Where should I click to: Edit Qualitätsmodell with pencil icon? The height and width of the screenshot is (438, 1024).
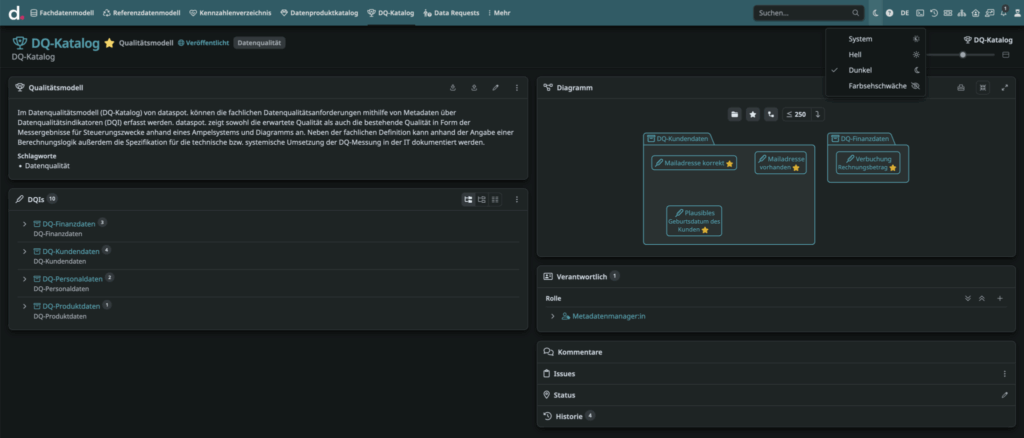pos(496,87)
